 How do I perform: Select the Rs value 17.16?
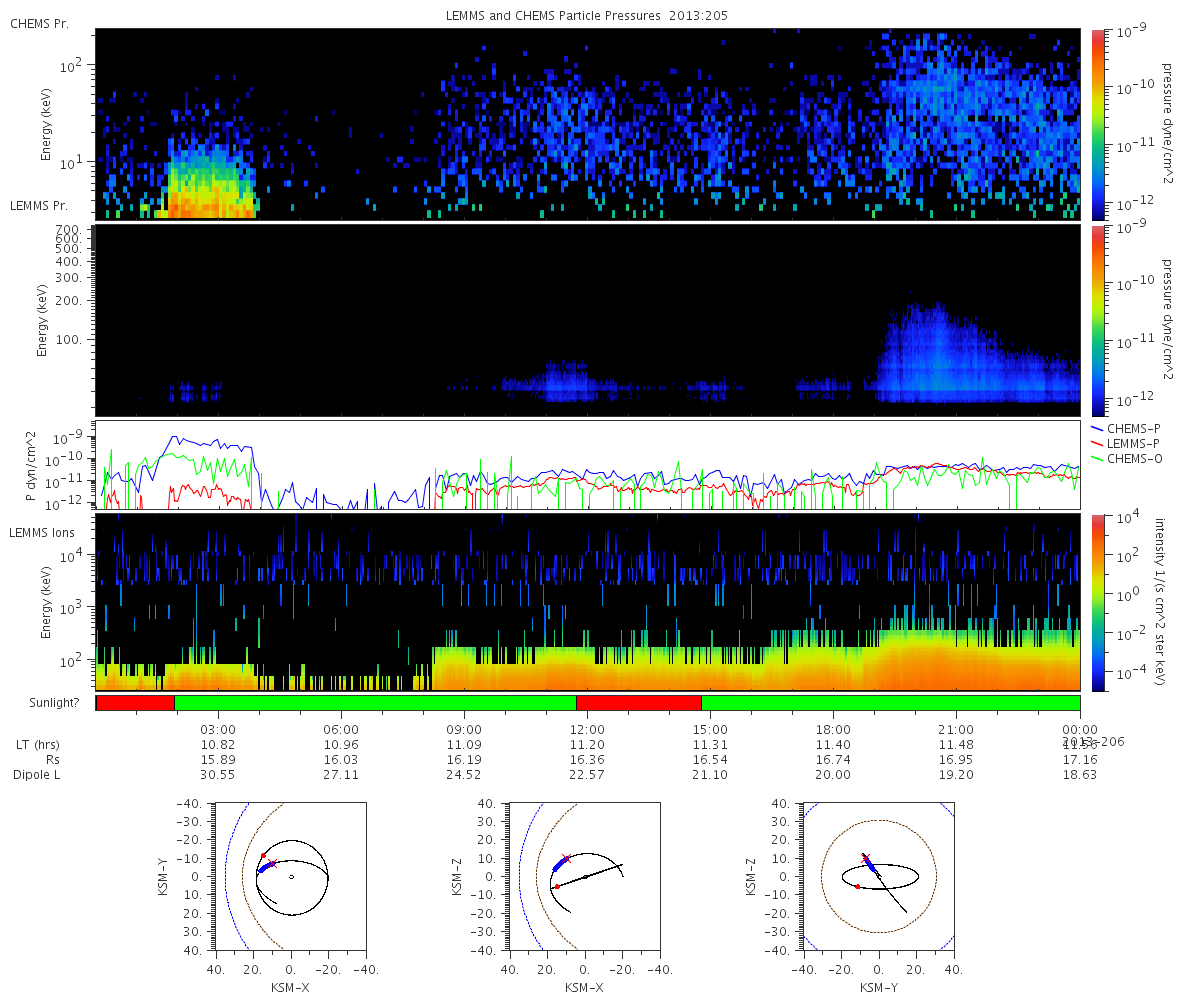click(1079, 760)
